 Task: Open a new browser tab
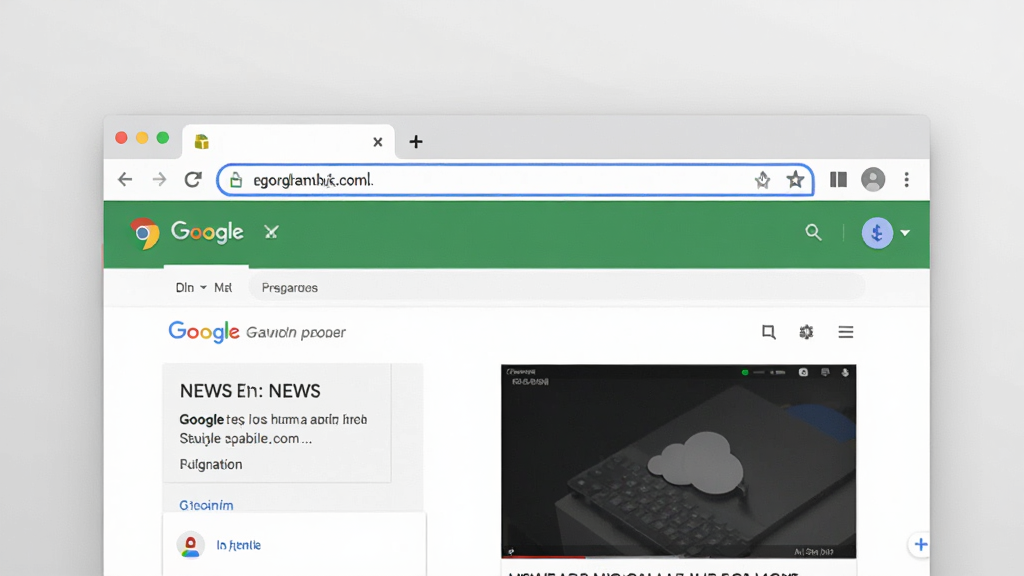pos(416,142)
